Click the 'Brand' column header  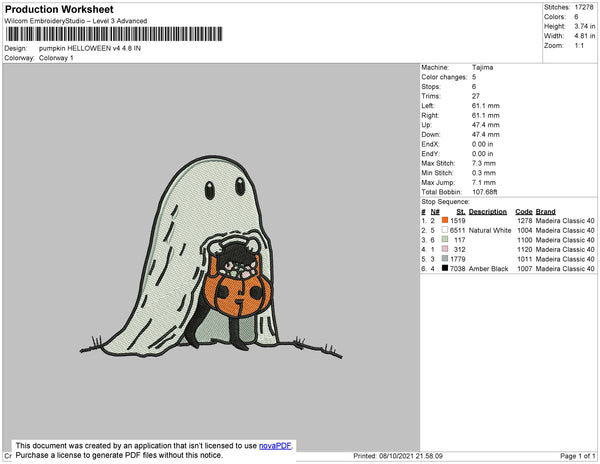pos(546,212)
